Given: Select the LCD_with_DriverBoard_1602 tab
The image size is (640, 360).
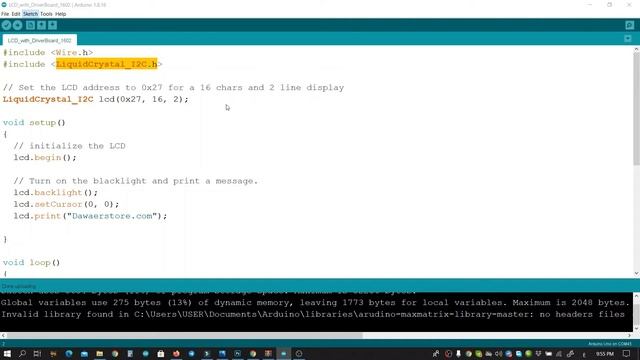Looking at the screenshot, I should pos(40,40).
